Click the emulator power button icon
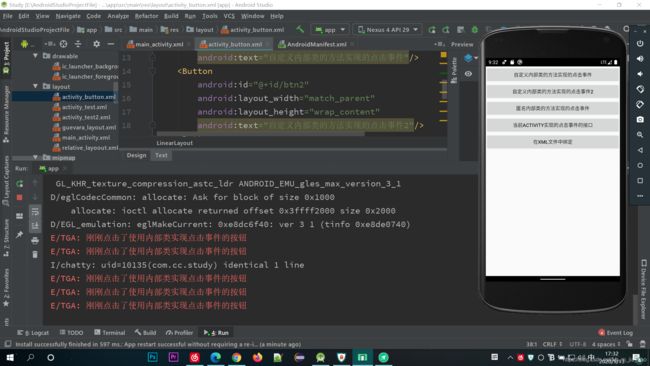 tap(640, 44)
